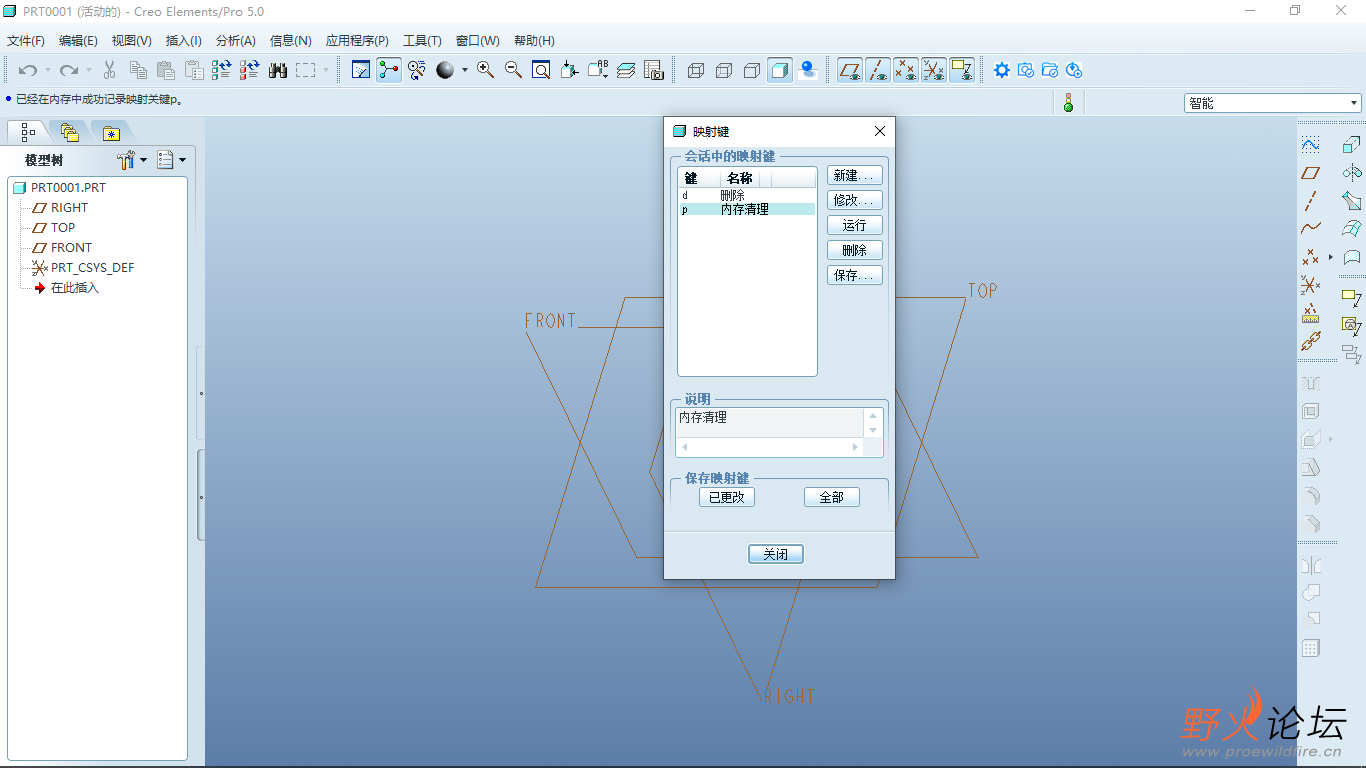Click the reorient view icon
Image resolution: width=1366 pixels, height=768 pixels.
tap(569, 70)
